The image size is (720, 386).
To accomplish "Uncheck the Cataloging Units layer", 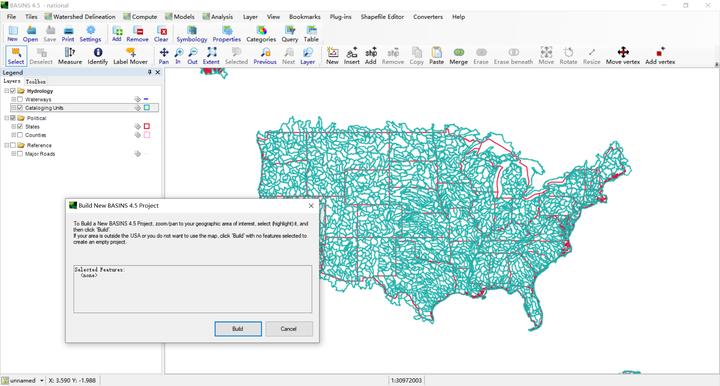I will pos(20,108).
